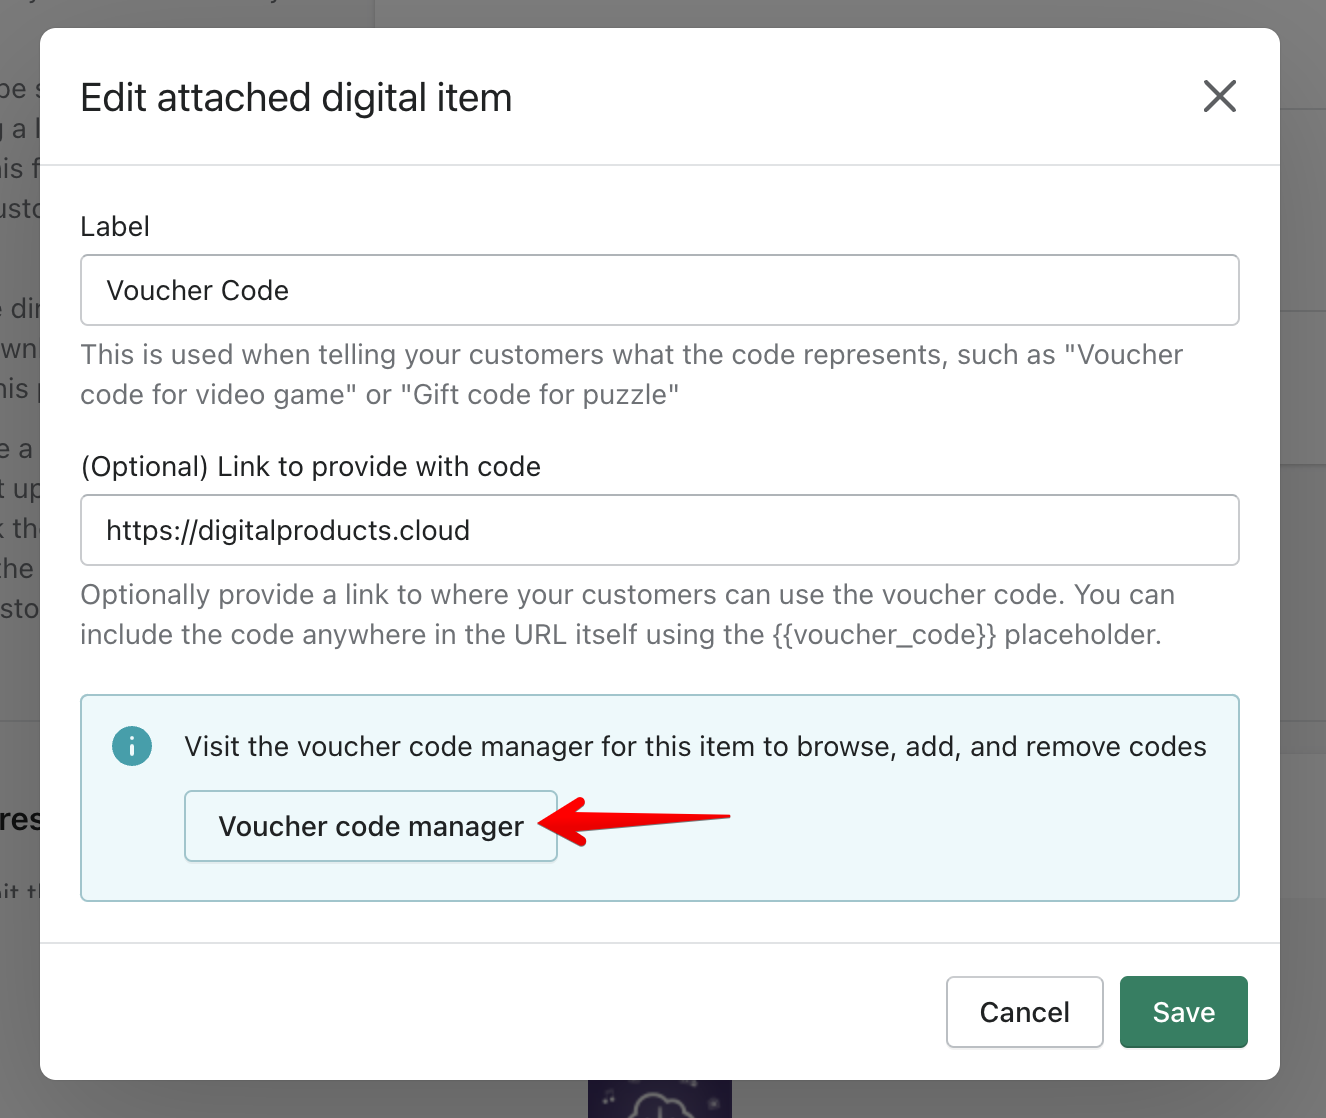Close the Edit attached digital item dialog
The width and height of the screenshot is (1326, 1118).
tap(1219, 96)
